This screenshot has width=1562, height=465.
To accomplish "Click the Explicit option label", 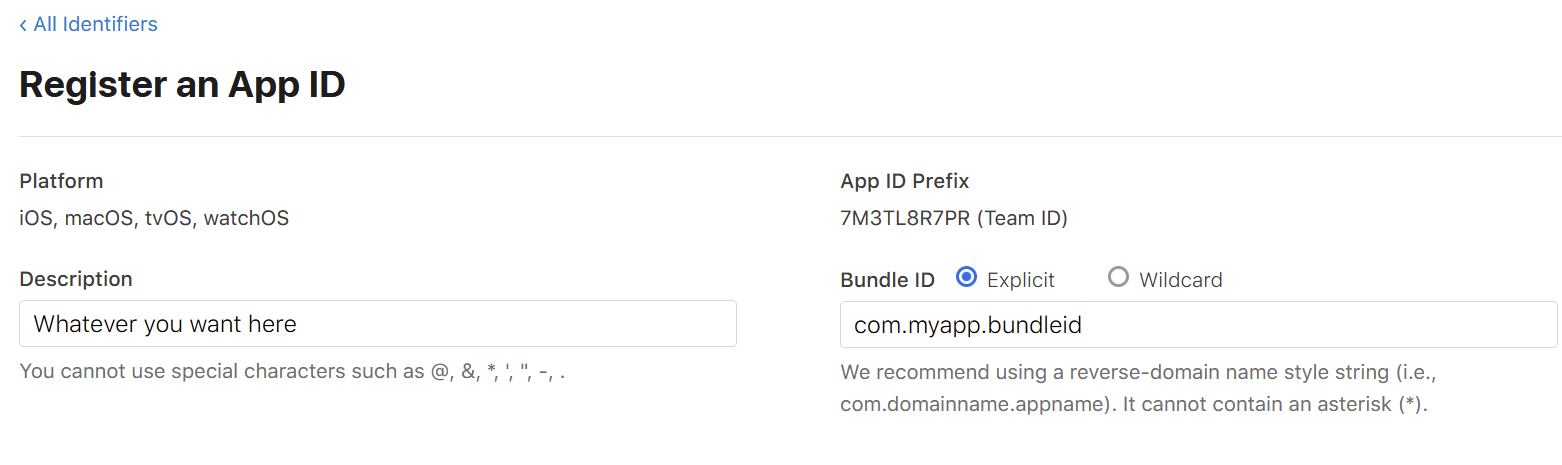I will pyautogui.click(x=1020, y=280).
